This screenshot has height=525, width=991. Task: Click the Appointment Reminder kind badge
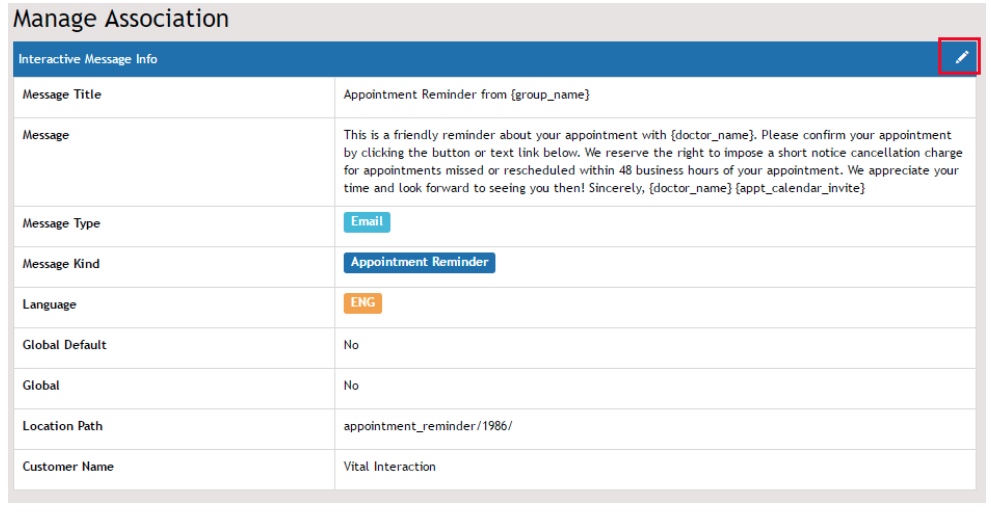(x=419, y=262)
